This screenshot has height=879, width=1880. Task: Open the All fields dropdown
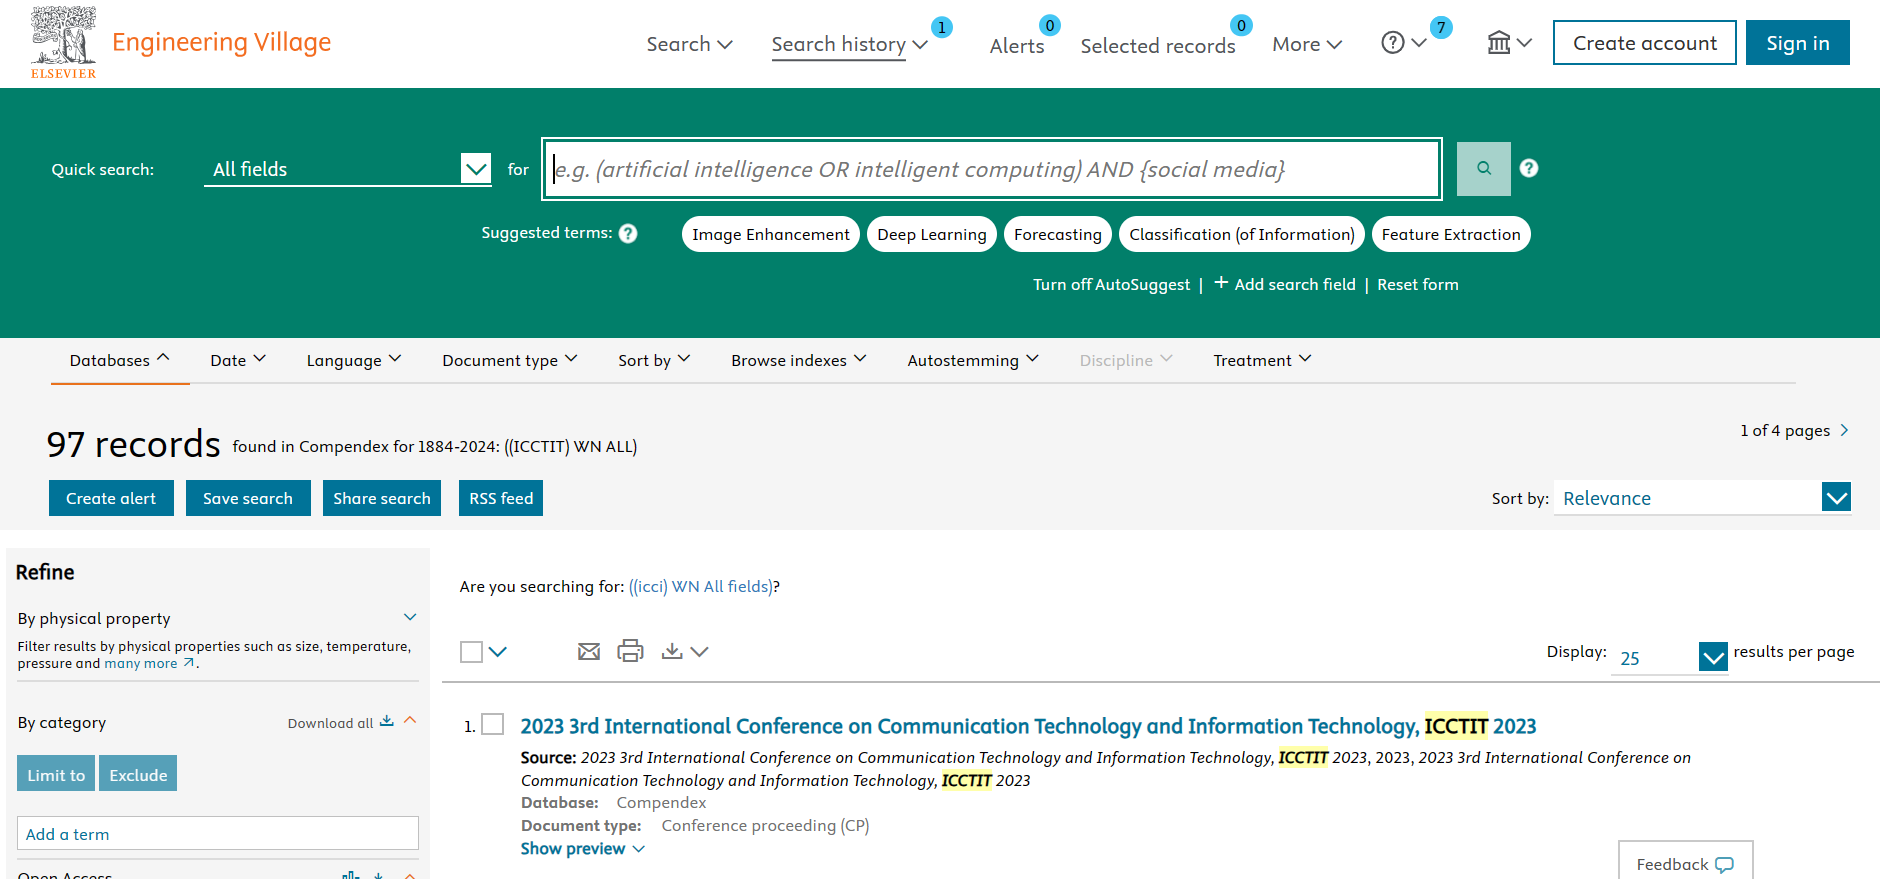click(x=348, y=169)
